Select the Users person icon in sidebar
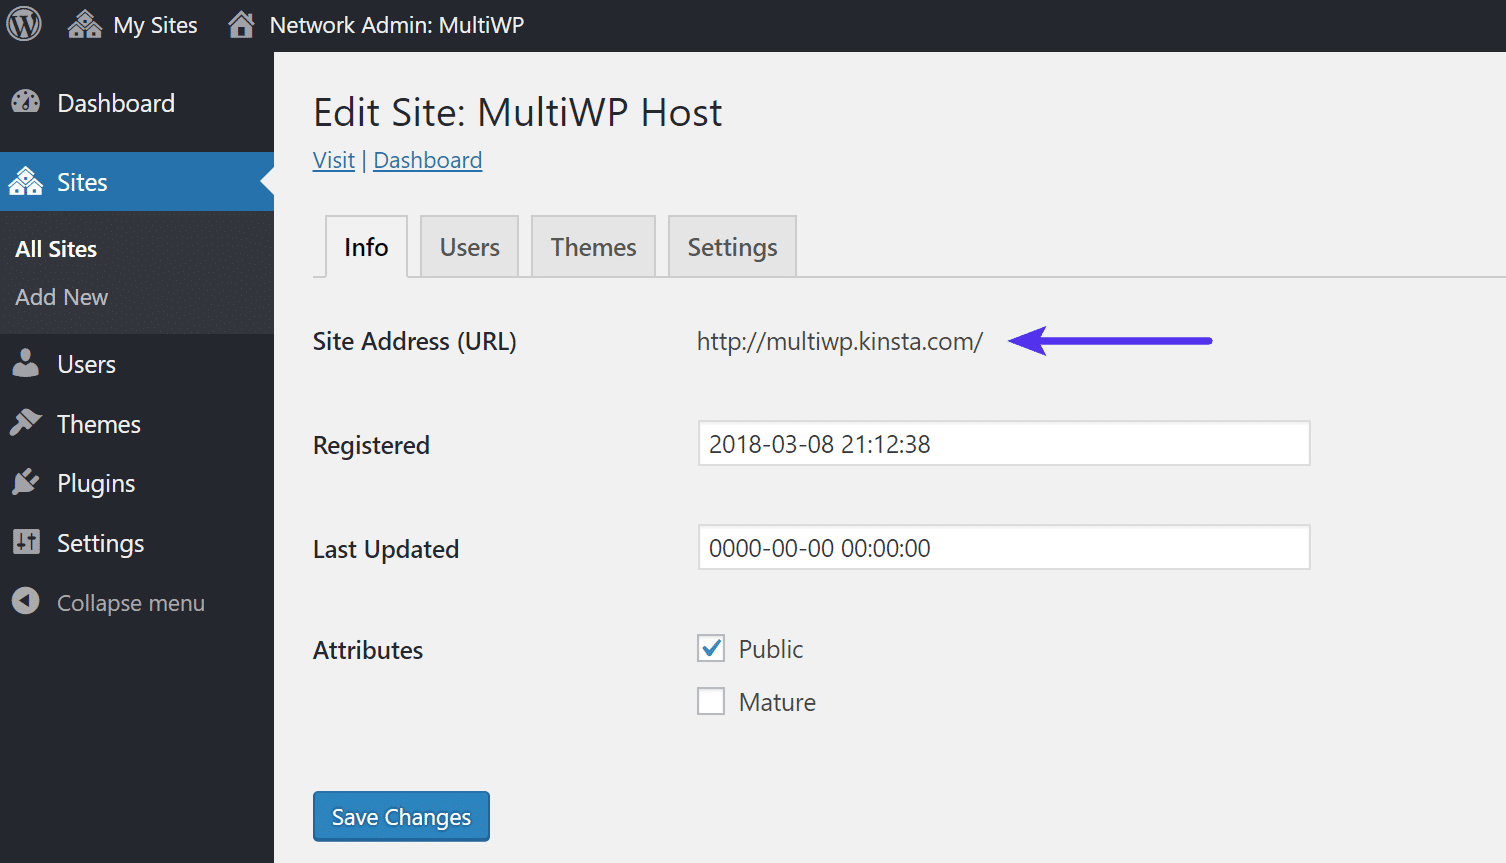This screenshot has width=1506, height=863. coord(26,364)
